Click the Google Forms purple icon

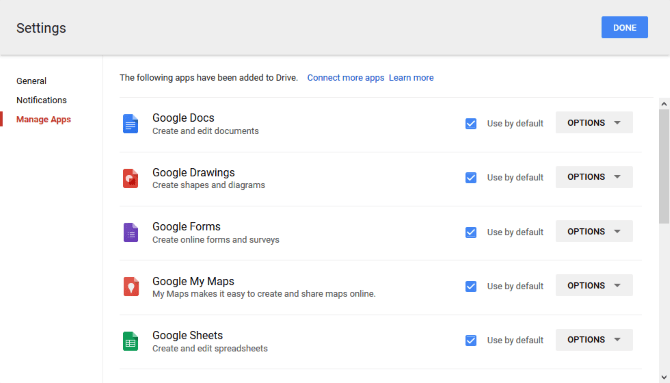click(x=130, y=233)
